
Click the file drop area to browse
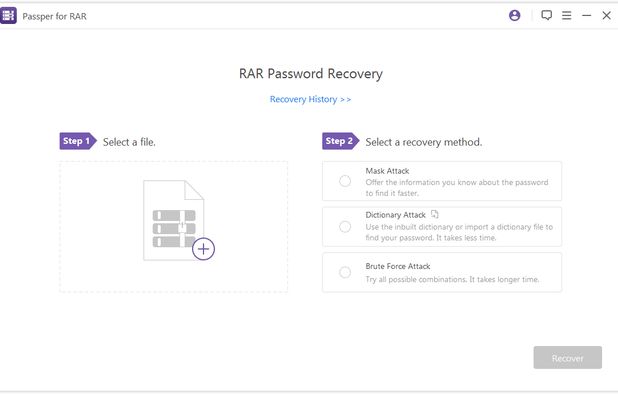pos(173,227)
